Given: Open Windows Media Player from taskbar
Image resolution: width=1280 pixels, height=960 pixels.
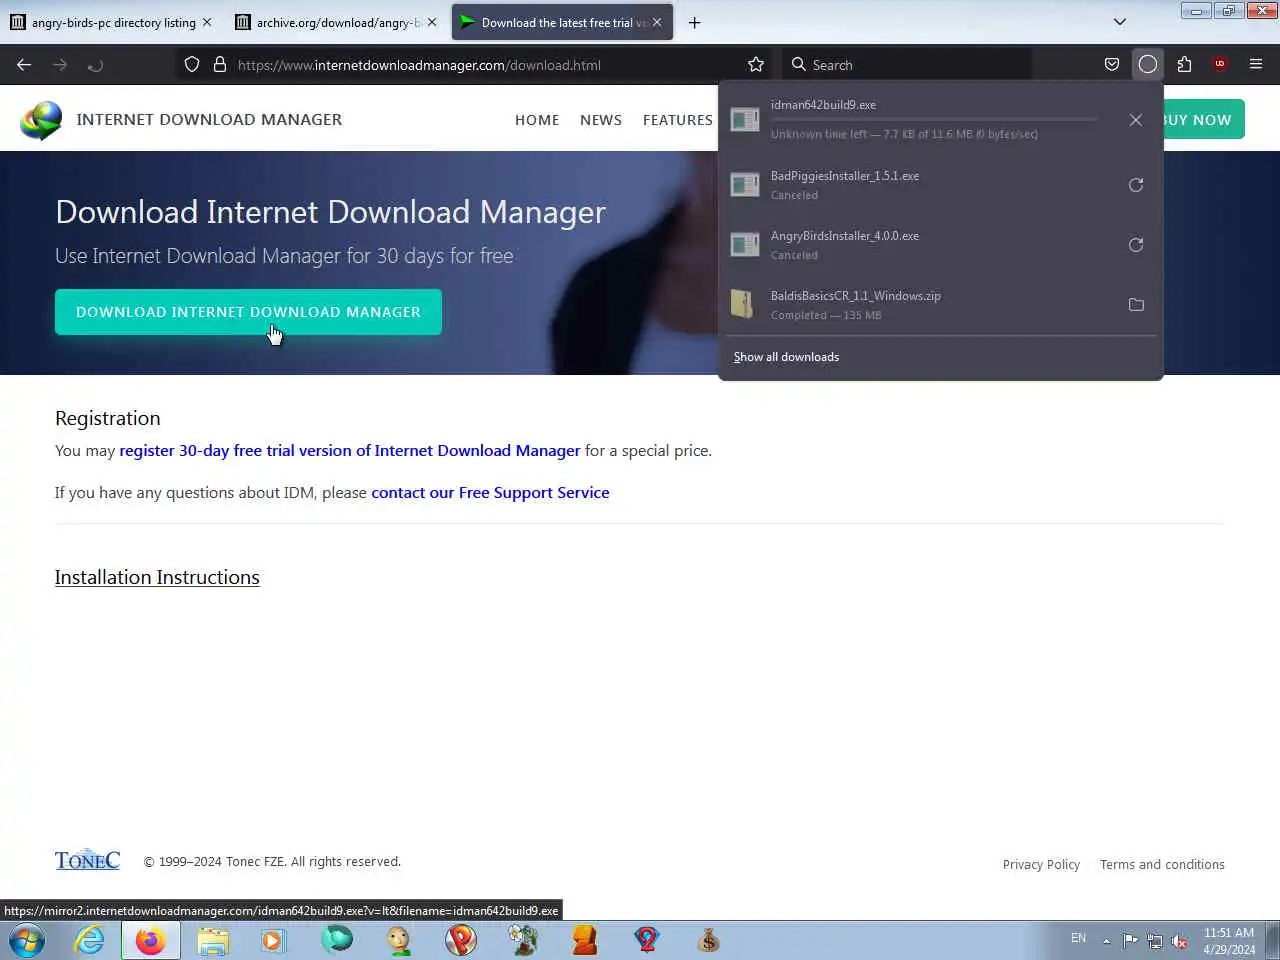Looking at the screenshot, I should click(274, 940).
